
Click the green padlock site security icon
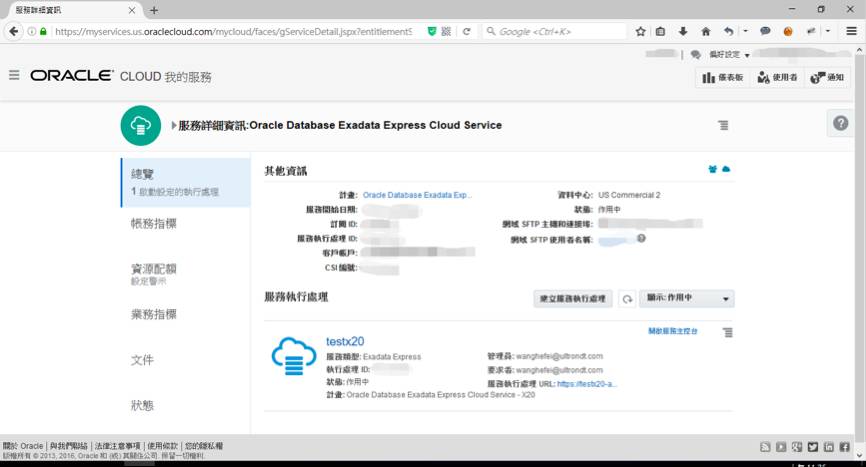[43, 31]
